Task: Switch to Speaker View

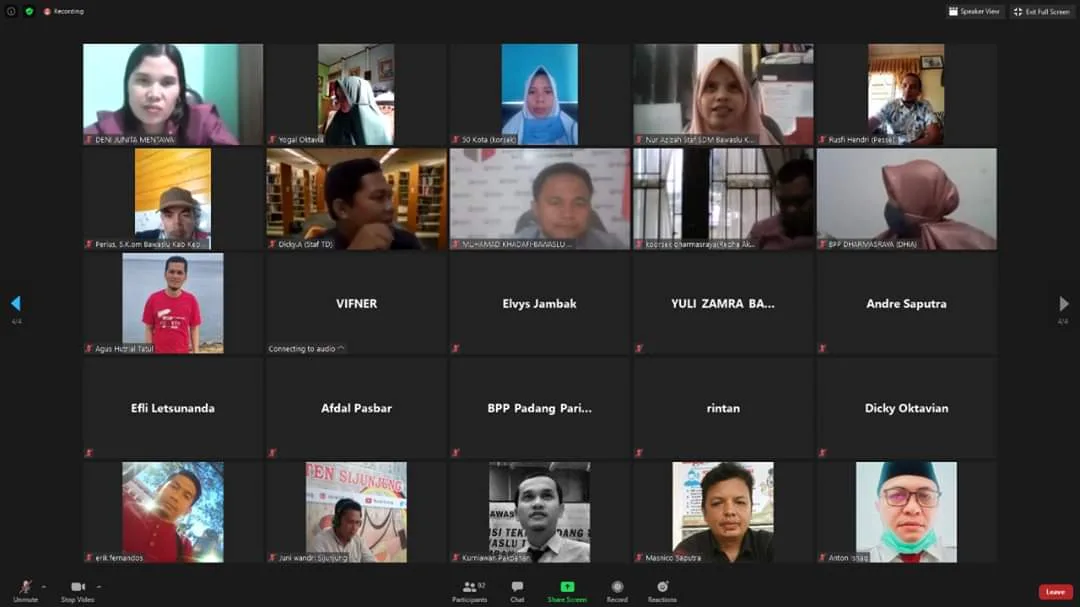Action: point(975,11)
